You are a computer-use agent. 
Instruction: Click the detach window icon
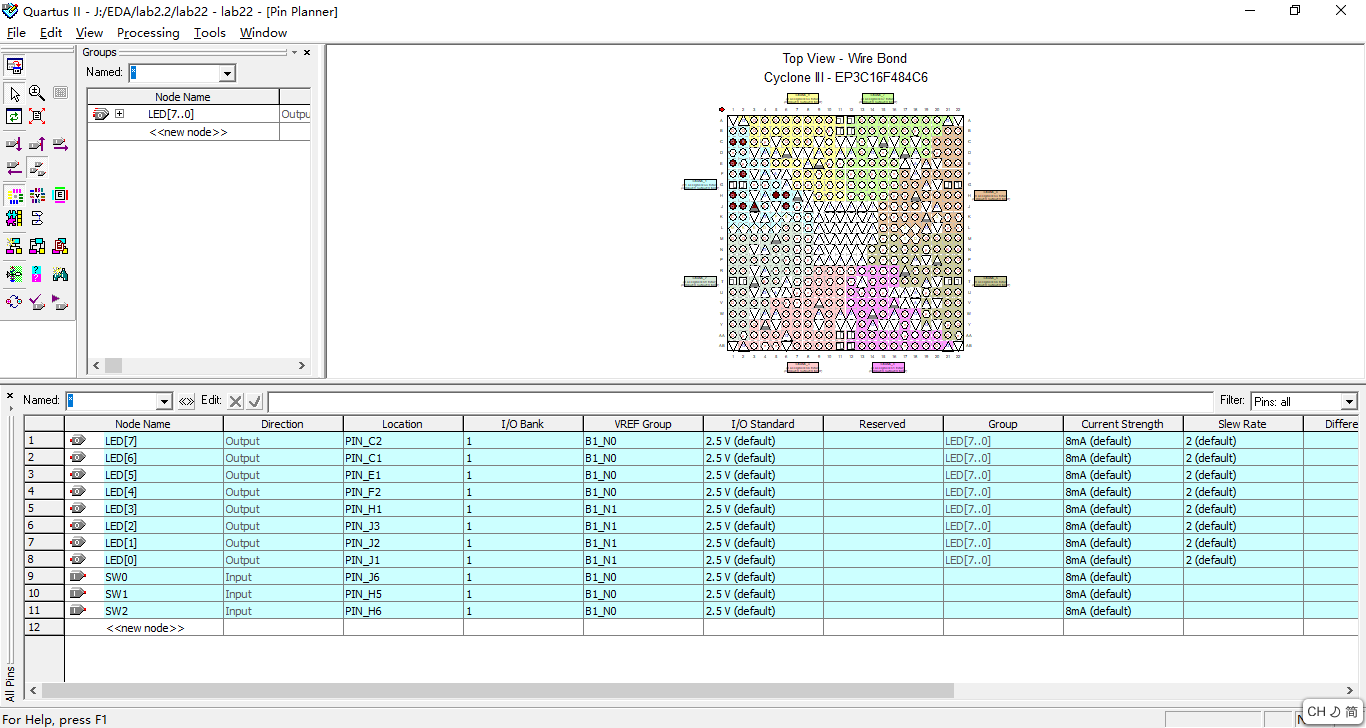[x=15, y=66]
